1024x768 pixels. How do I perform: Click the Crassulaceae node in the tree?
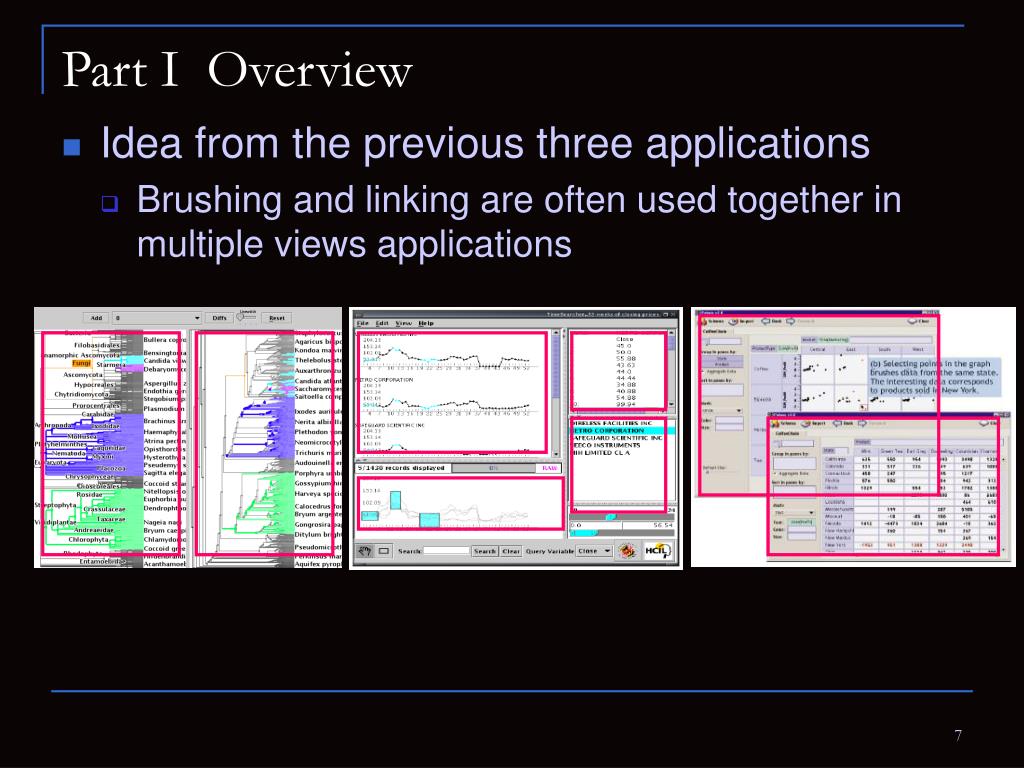point(104,509)
